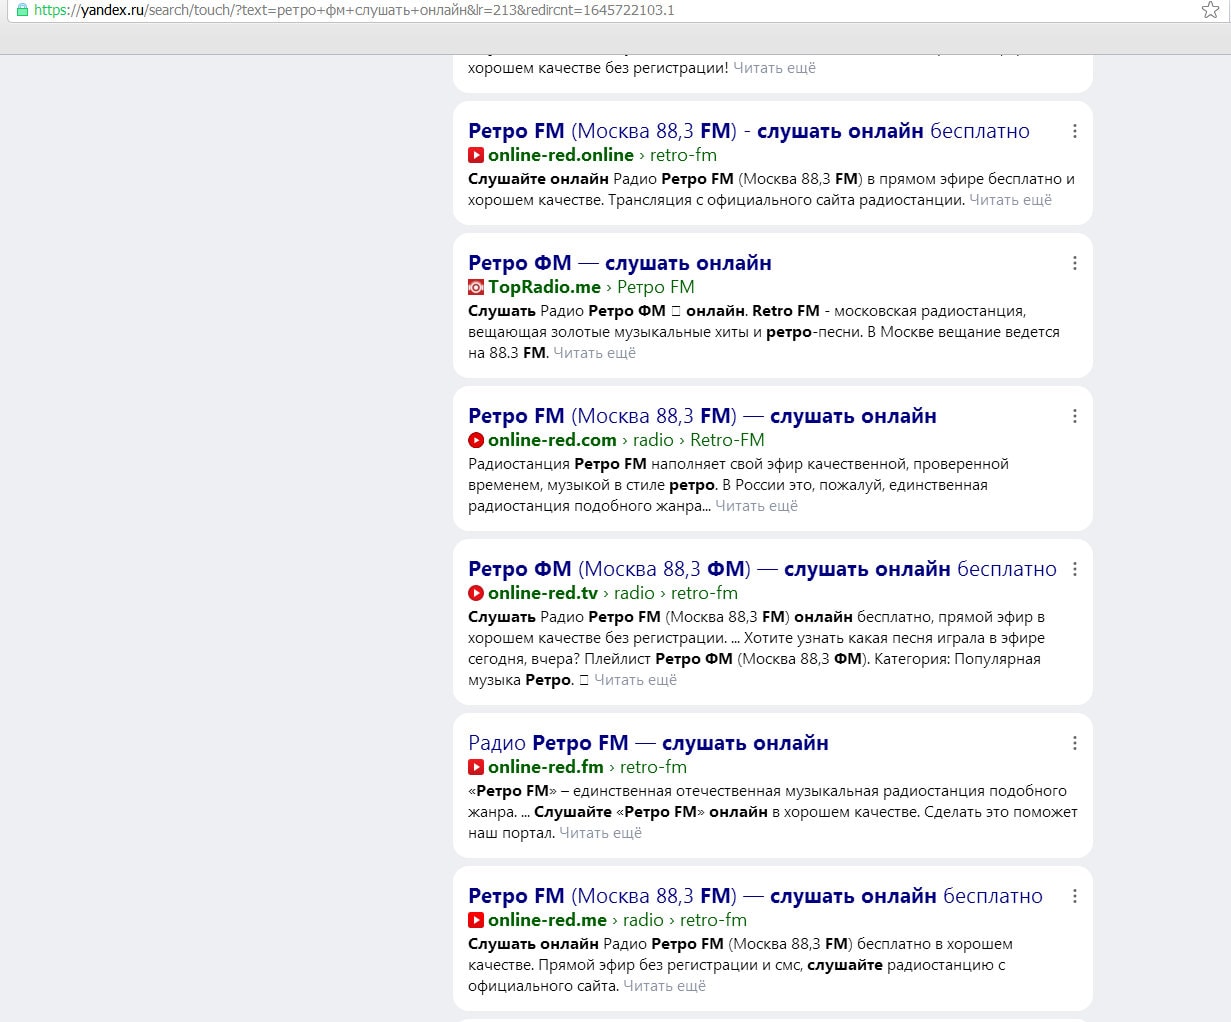Screen dimensions: 1231x1022
Task: Expand 'Читать ещё' in online-red.com snippet
Action: [x=756, y=506]
